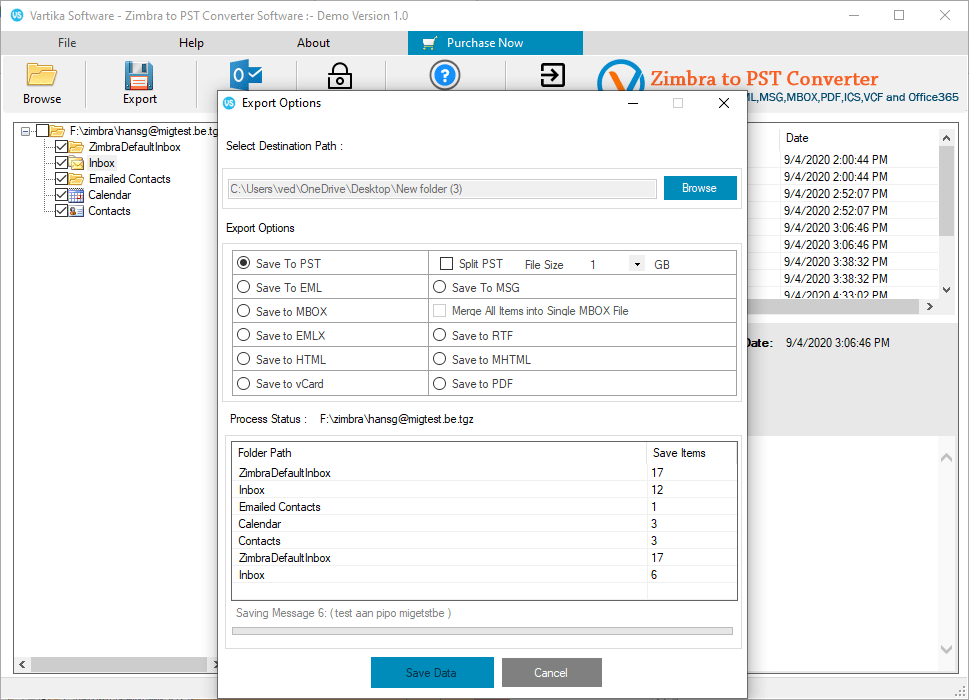This screenshot has width=969, height=700.
Task: Click the shopping cart icon on Purchase Now
Action: pyautogui.click(x=429, y=43)
